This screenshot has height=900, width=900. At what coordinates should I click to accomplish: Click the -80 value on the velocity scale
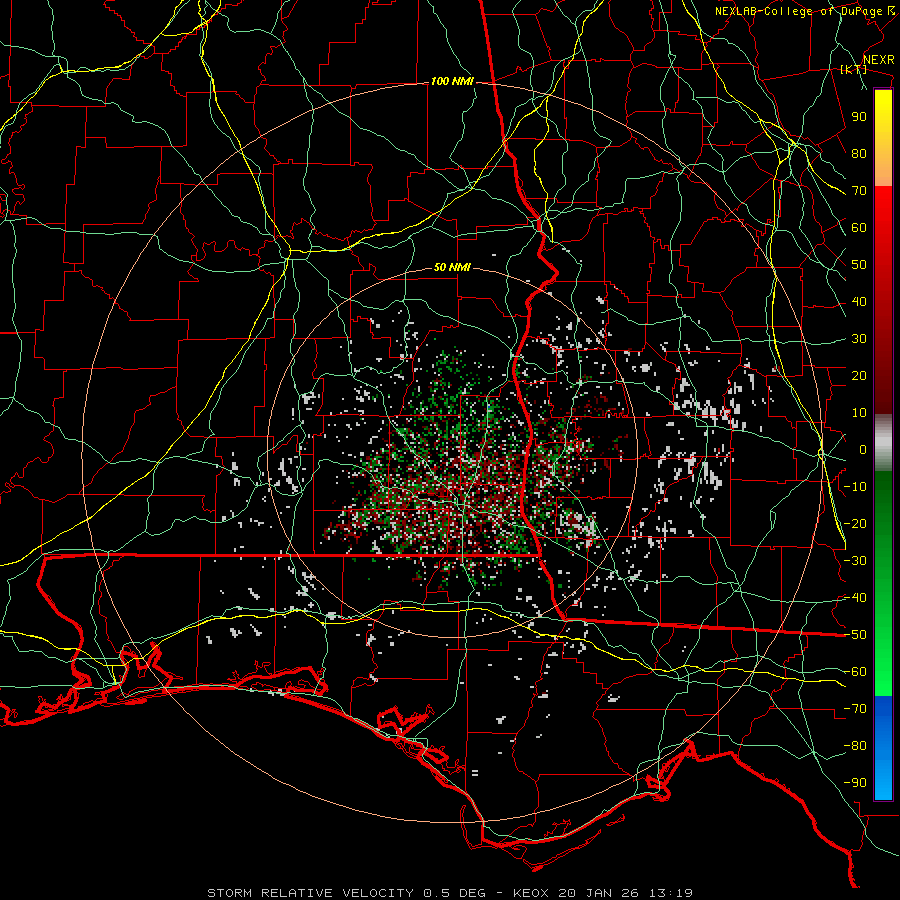tap(855, 746)
